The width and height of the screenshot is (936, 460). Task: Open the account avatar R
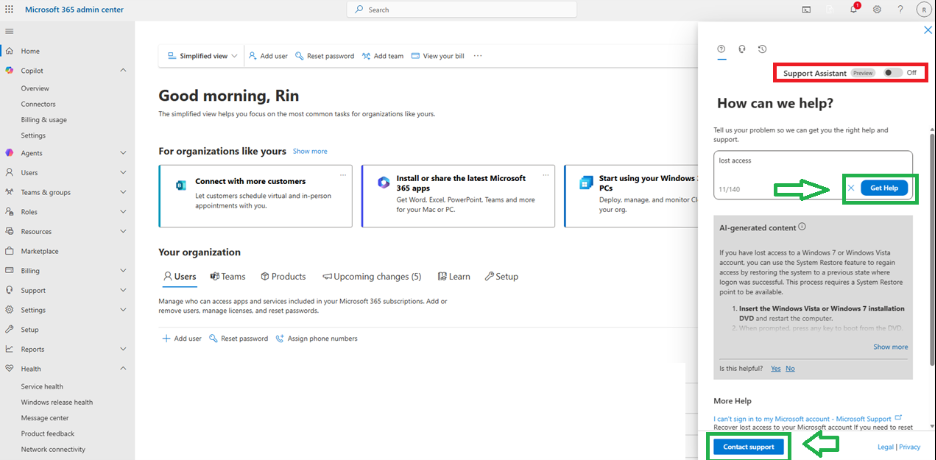coord(923,10)
